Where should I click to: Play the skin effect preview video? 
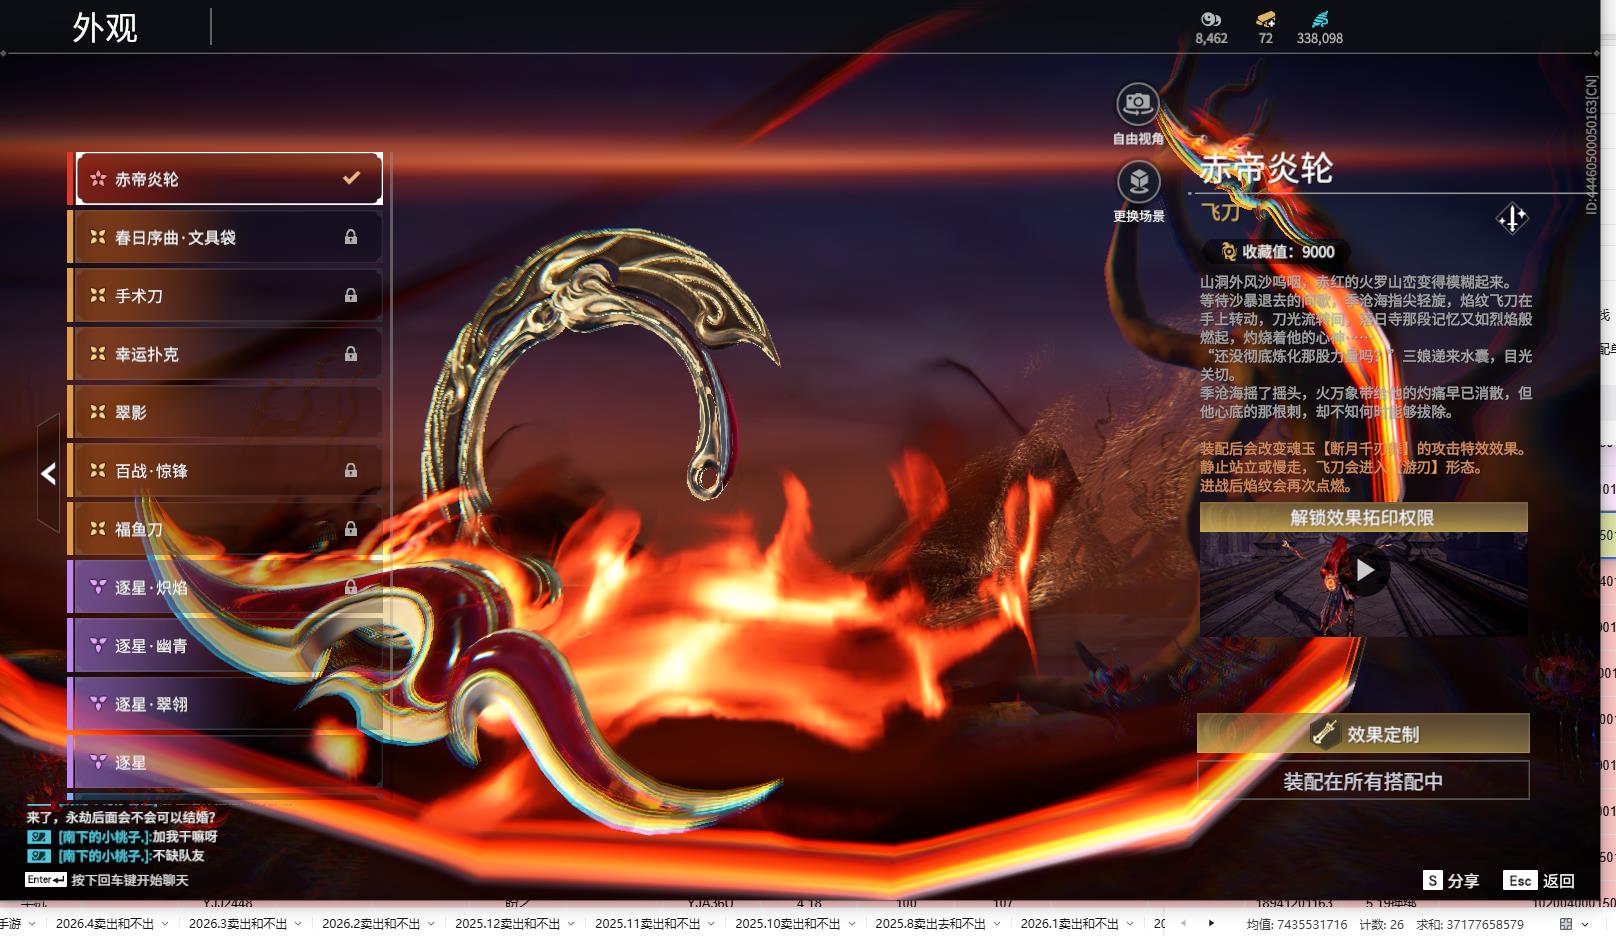coord(1365,570)
